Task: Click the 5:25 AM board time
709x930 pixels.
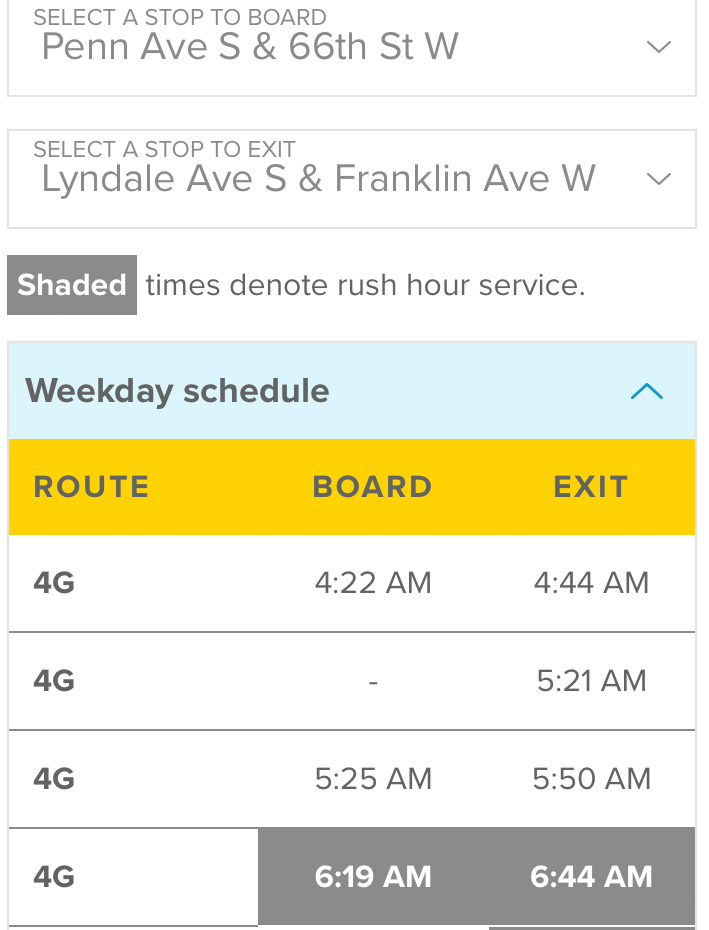Action: click(x=373, y=779)
